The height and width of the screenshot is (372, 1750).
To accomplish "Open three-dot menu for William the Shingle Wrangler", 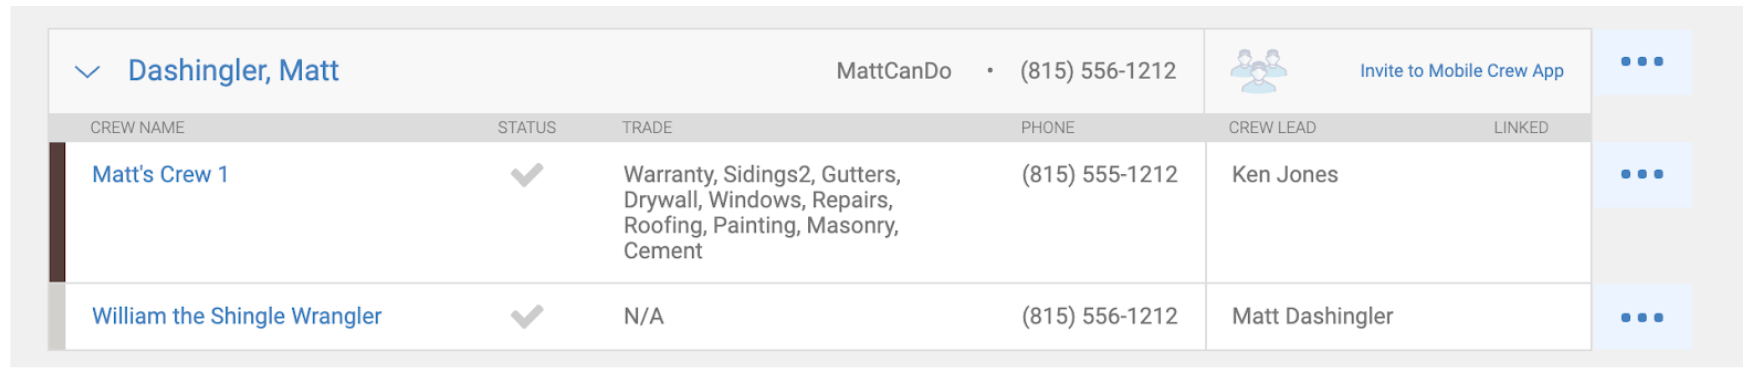I will (x=1642, y=318).
